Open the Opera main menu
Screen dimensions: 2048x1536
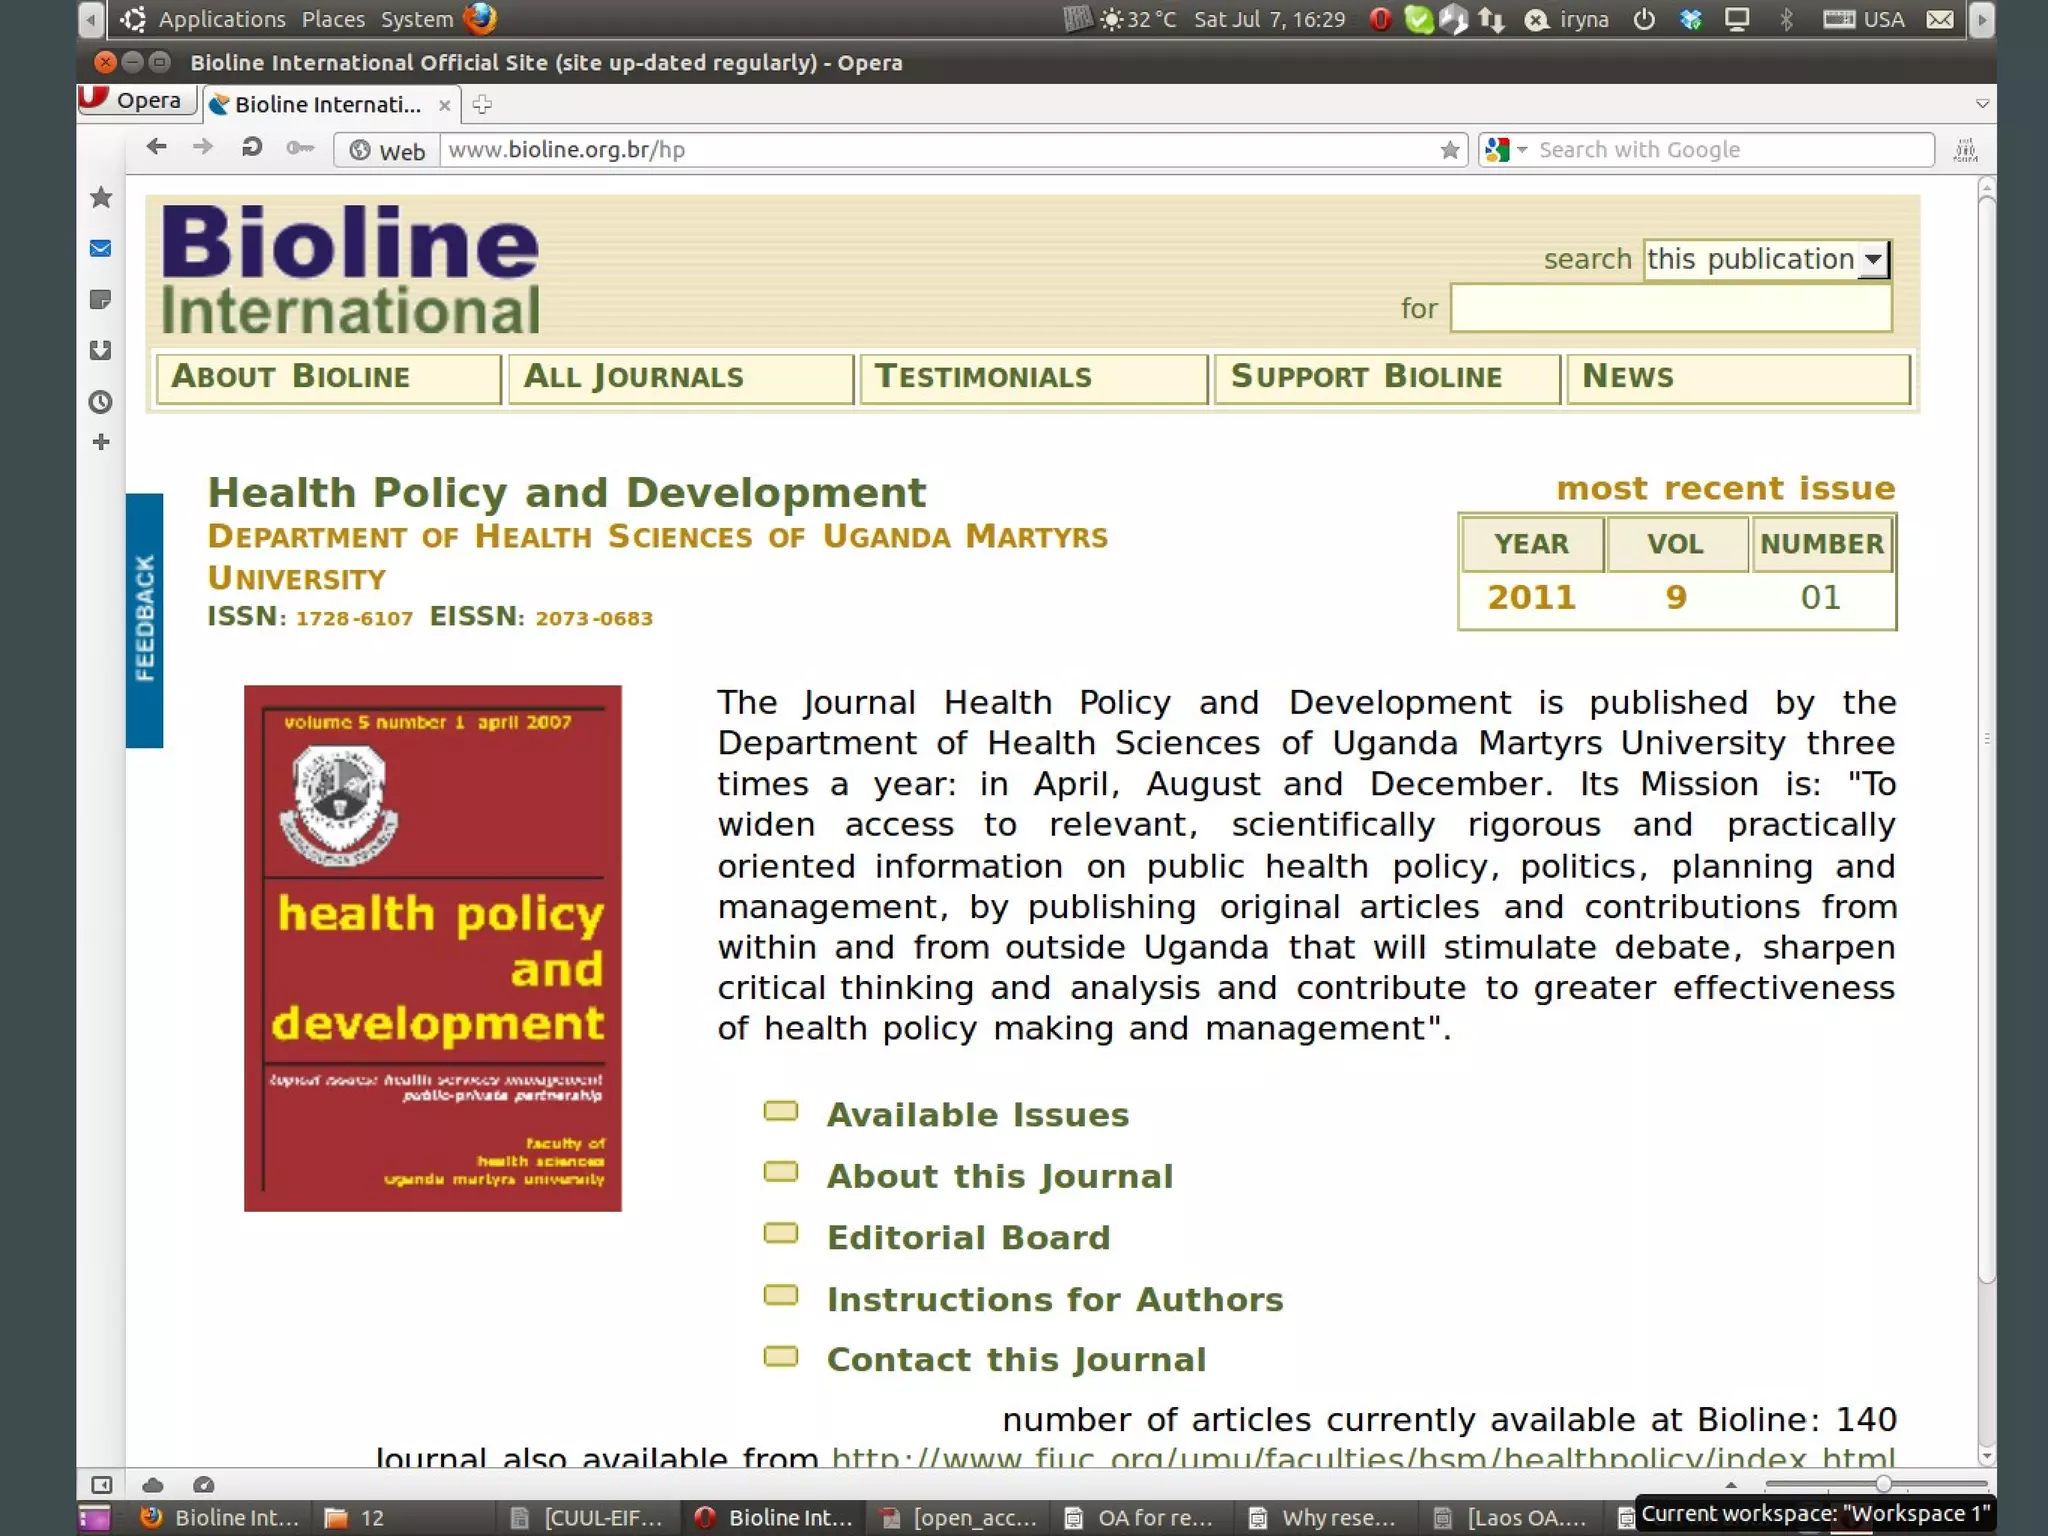pyautogui.click(x=136, y=101)
